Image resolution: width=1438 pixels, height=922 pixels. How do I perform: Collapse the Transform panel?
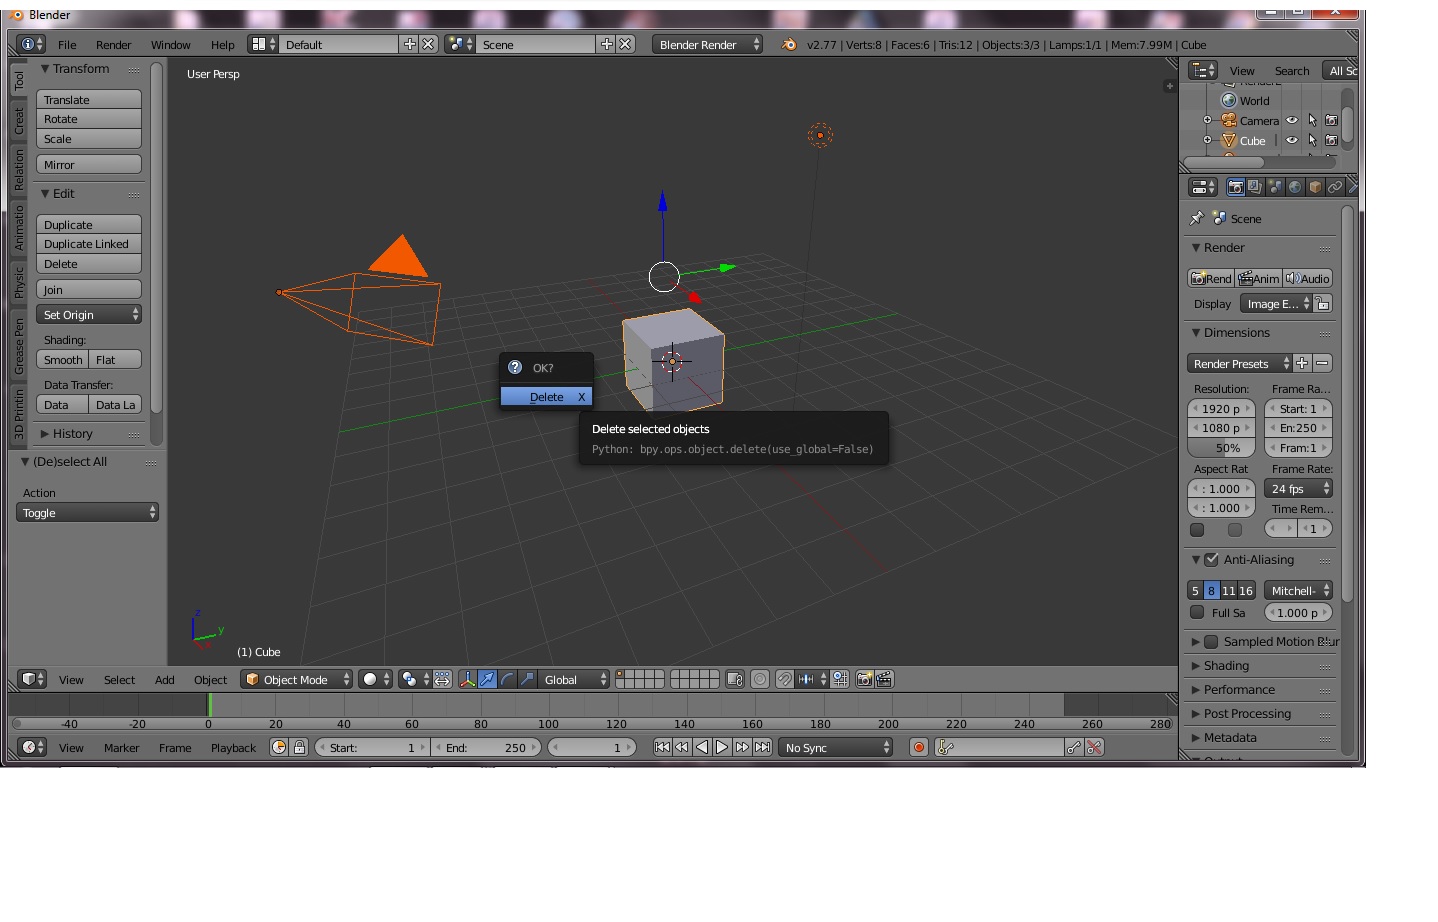click(x=45, y=69)
